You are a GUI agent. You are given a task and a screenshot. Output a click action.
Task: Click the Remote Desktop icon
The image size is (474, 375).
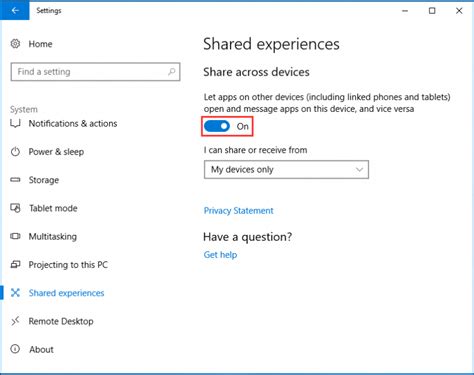click(15, 321)
